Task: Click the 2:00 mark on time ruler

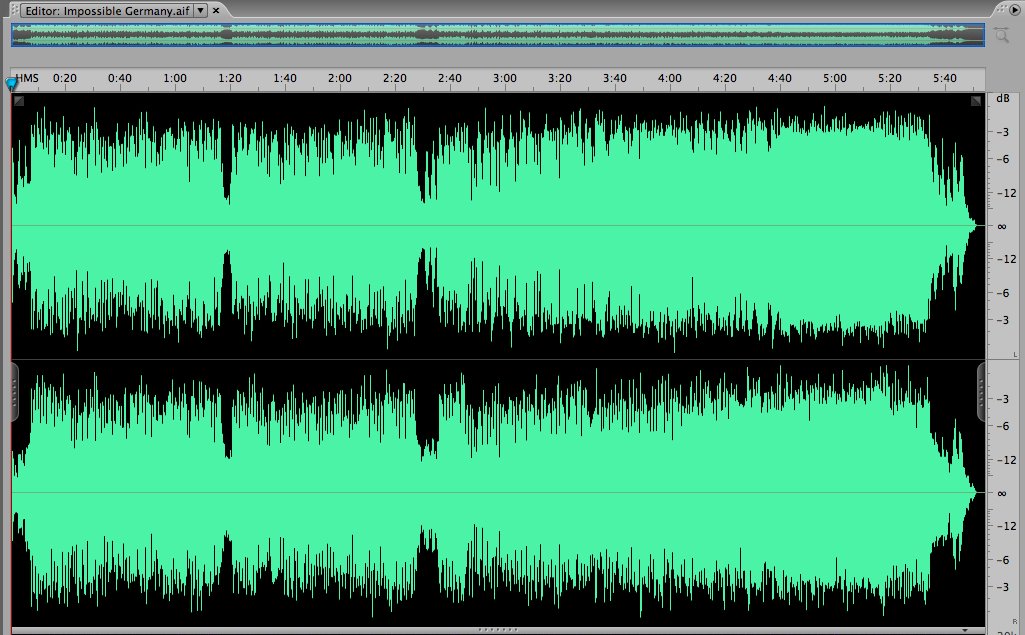Action: click(x=339, y=78)
